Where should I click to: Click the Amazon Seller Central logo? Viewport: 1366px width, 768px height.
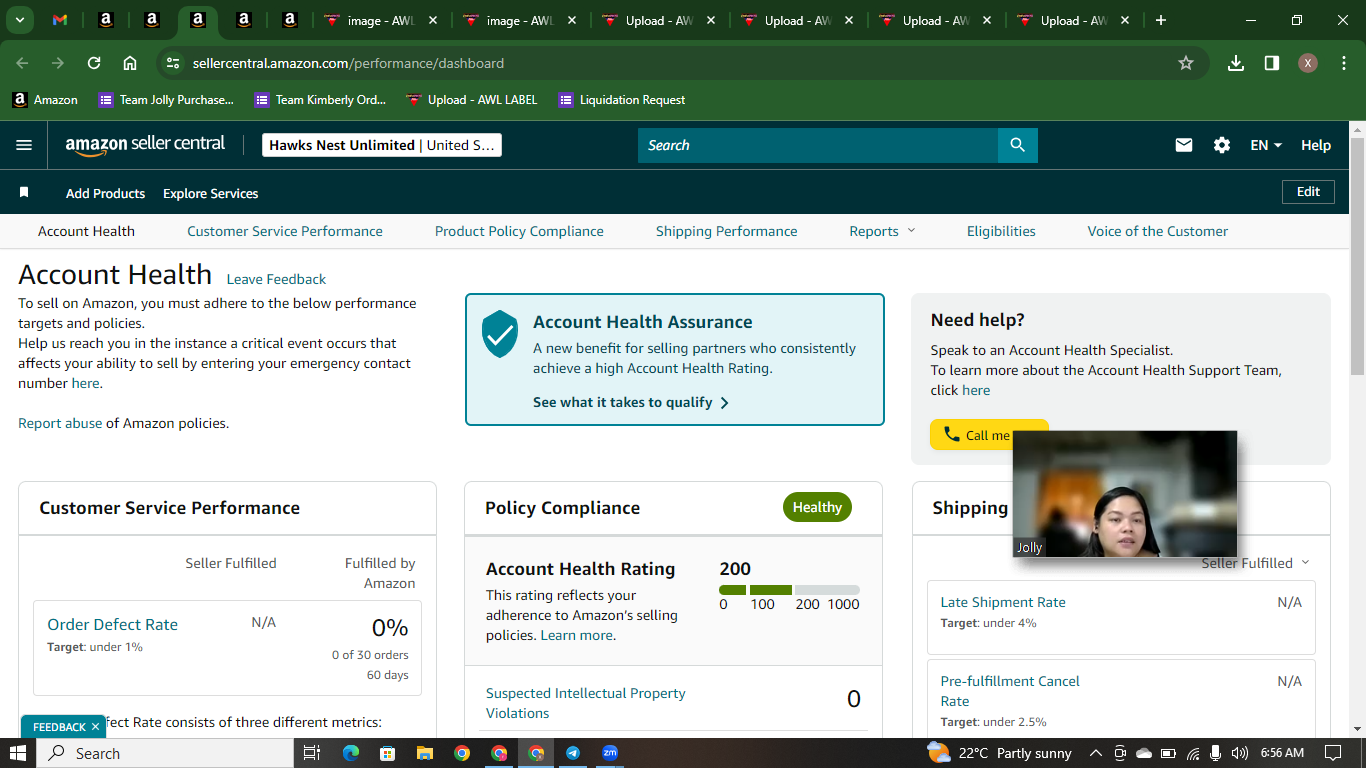pos(145,145)
